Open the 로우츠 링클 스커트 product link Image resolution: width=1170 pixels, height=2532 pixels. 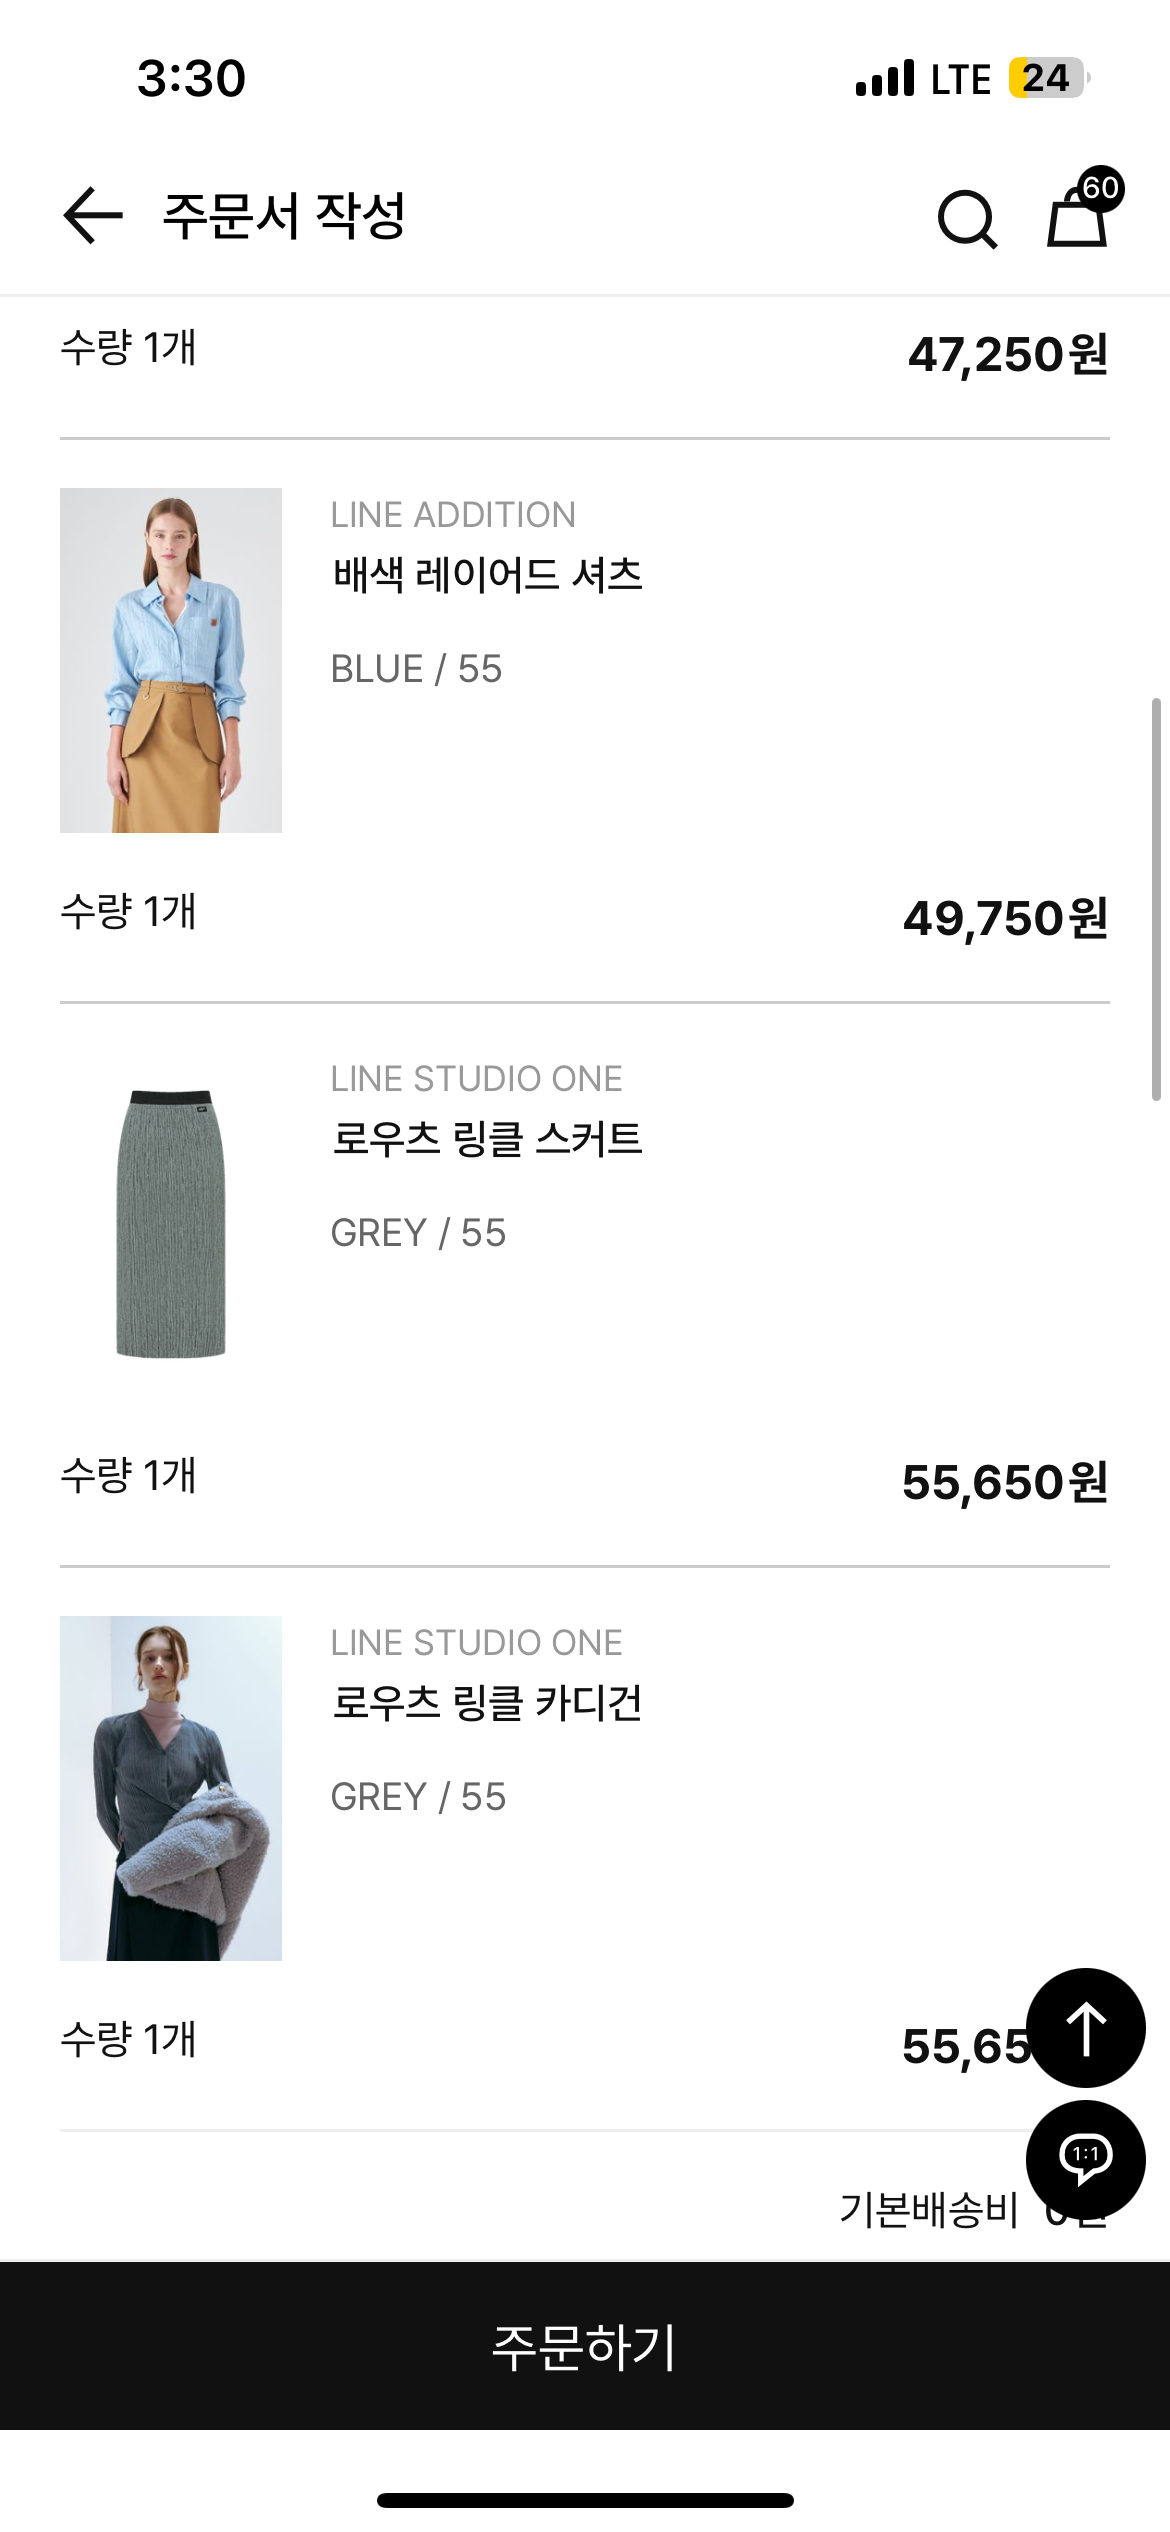[x=487, y=1139]
